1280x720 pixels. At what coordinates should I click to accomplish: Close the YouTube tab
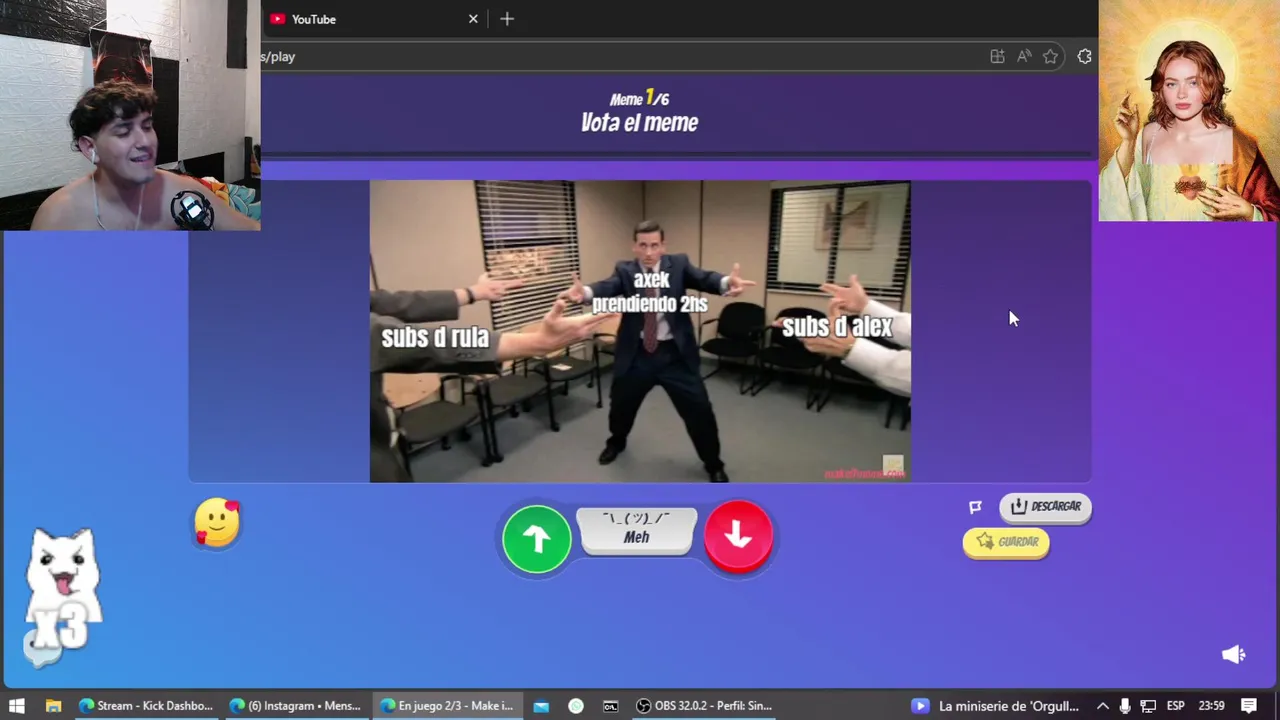tap(473, 19)
